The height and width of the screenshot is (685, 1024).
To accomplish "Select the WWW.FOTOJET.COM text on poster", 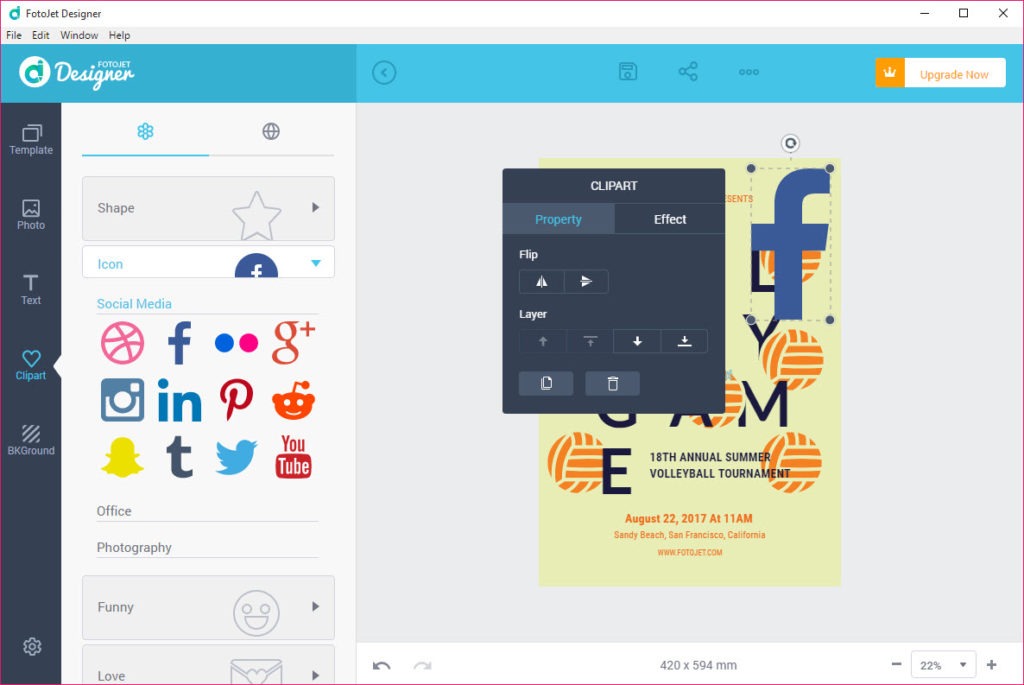I will click(690, 552).
